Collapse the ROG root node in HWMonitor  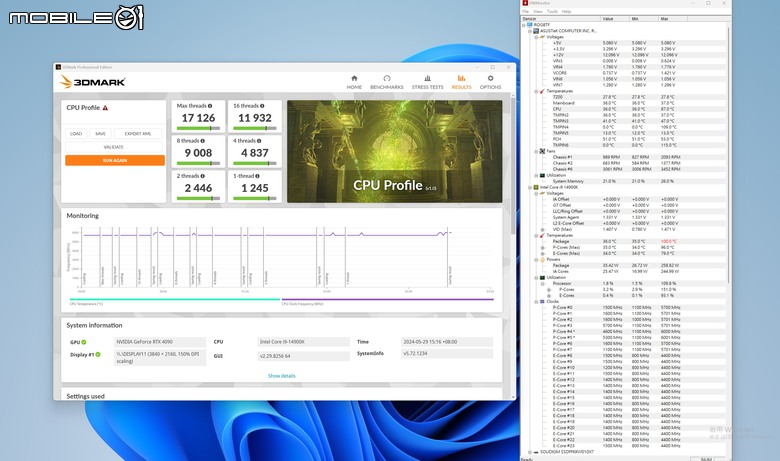524,25
